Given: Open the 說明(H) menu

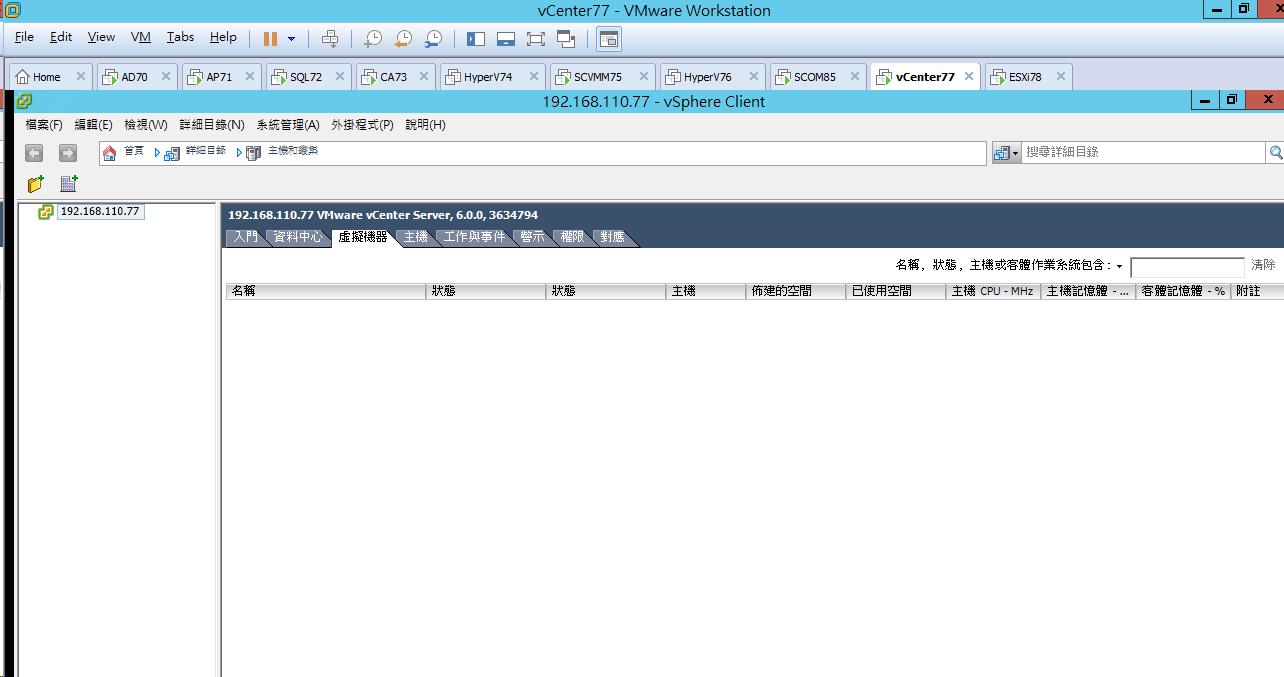Looking at the screenshot, I should click(x=425, y=125).
